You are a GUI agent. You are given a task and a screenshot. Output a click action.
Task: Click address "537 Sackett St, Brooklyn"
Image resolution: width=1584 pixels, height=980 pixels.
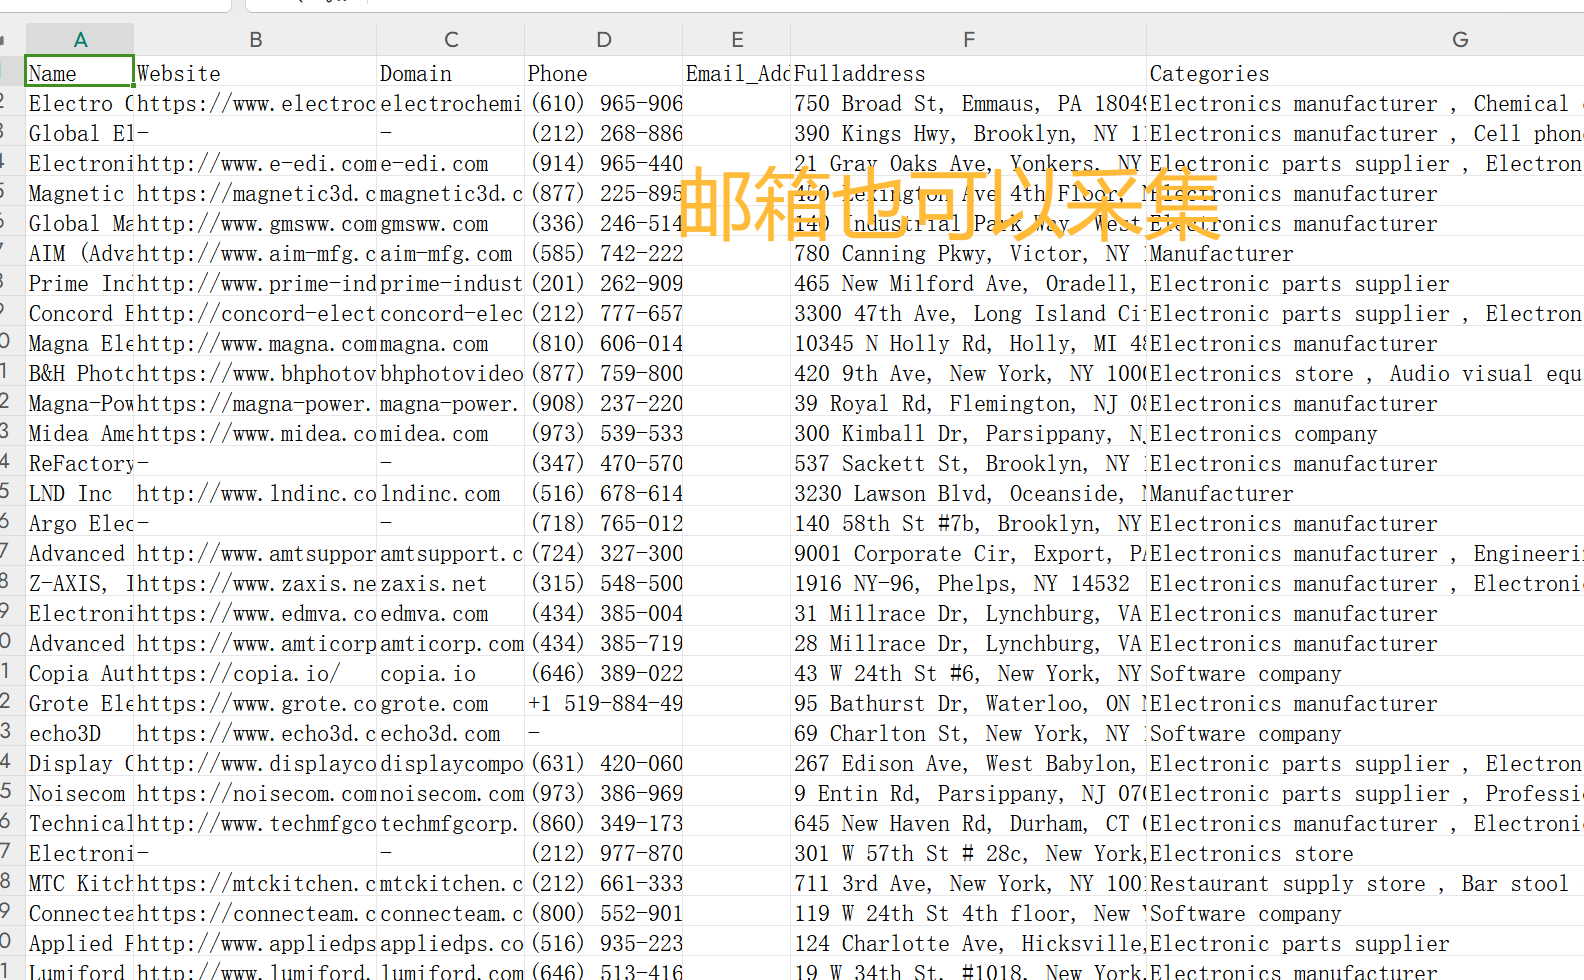click(969, 463)
